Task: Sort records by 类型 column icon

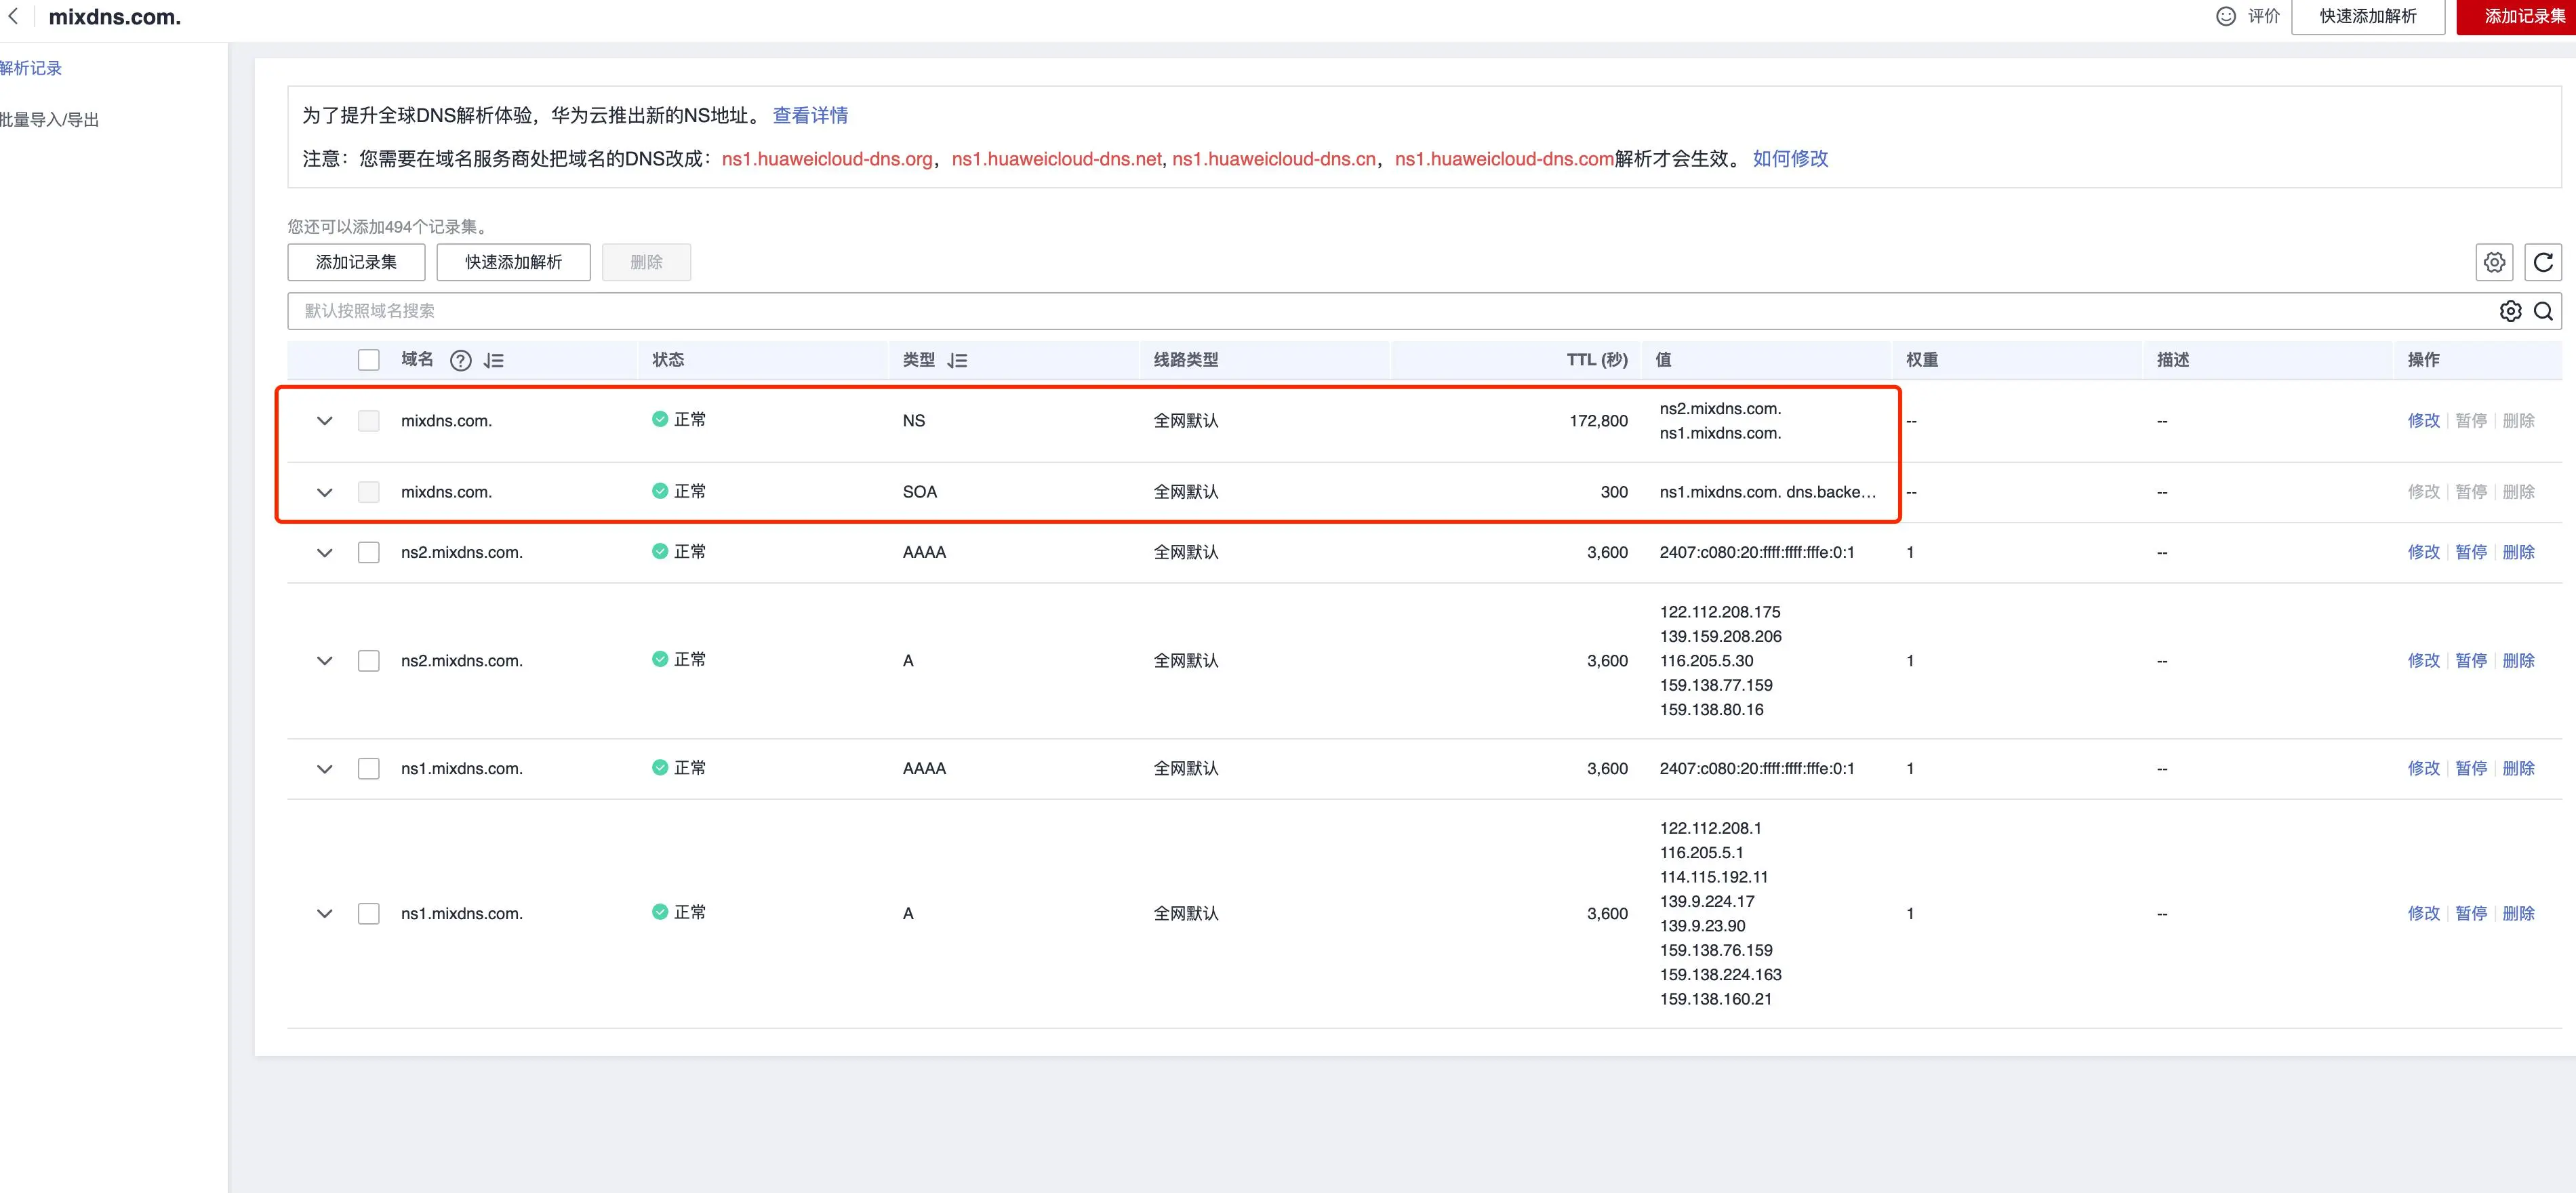Action: 957,361
